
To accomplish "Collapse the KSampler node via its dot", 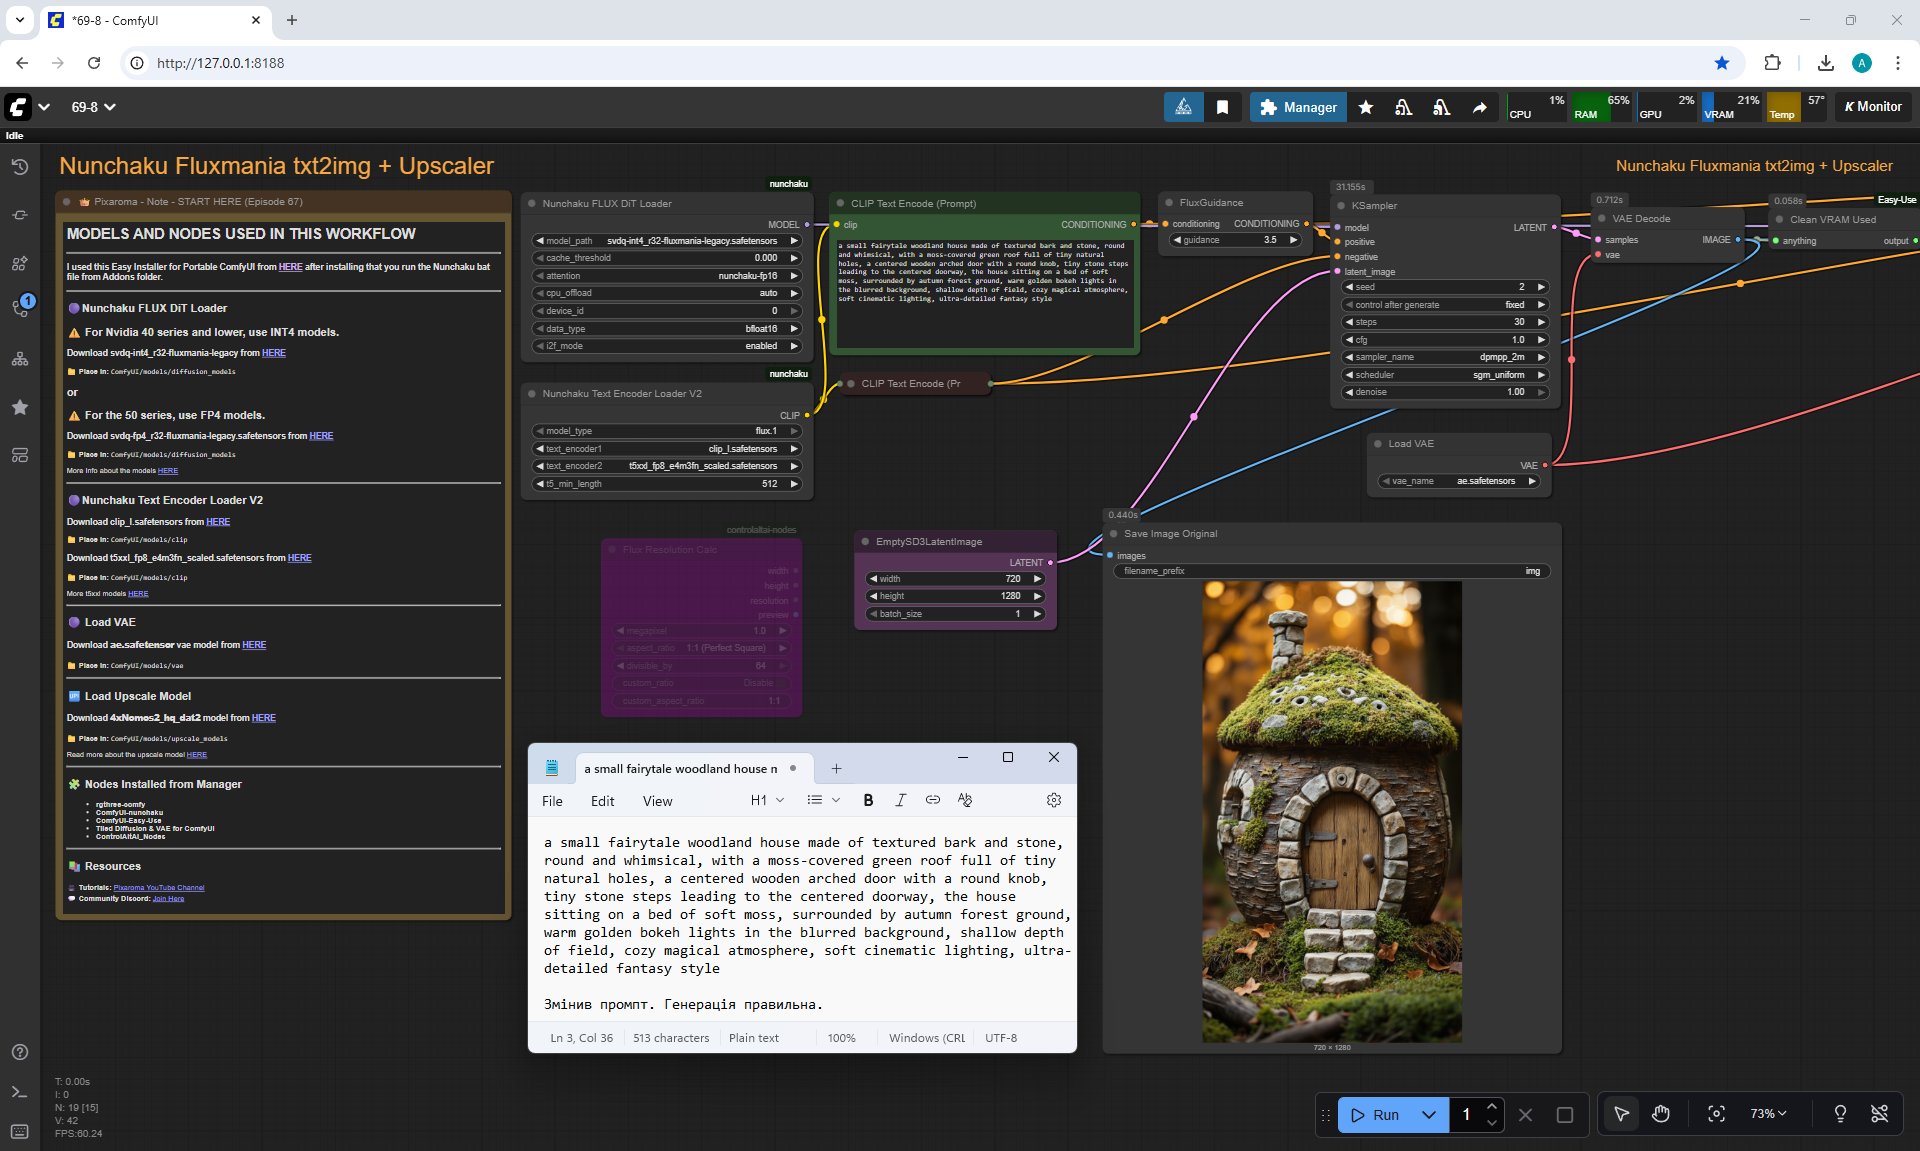I will pyautogui.click(x=1339, y=206).
